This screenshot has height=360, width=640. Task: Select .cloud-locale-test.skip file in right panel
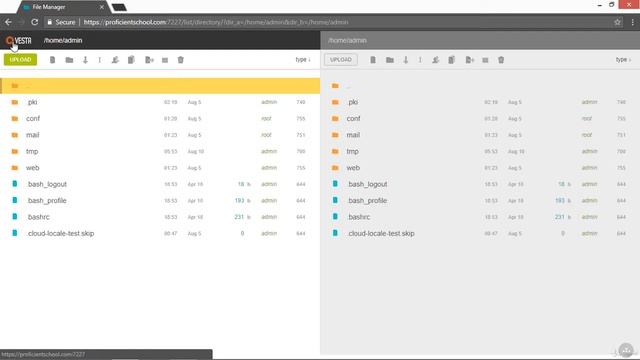click(x=480, y=233)
